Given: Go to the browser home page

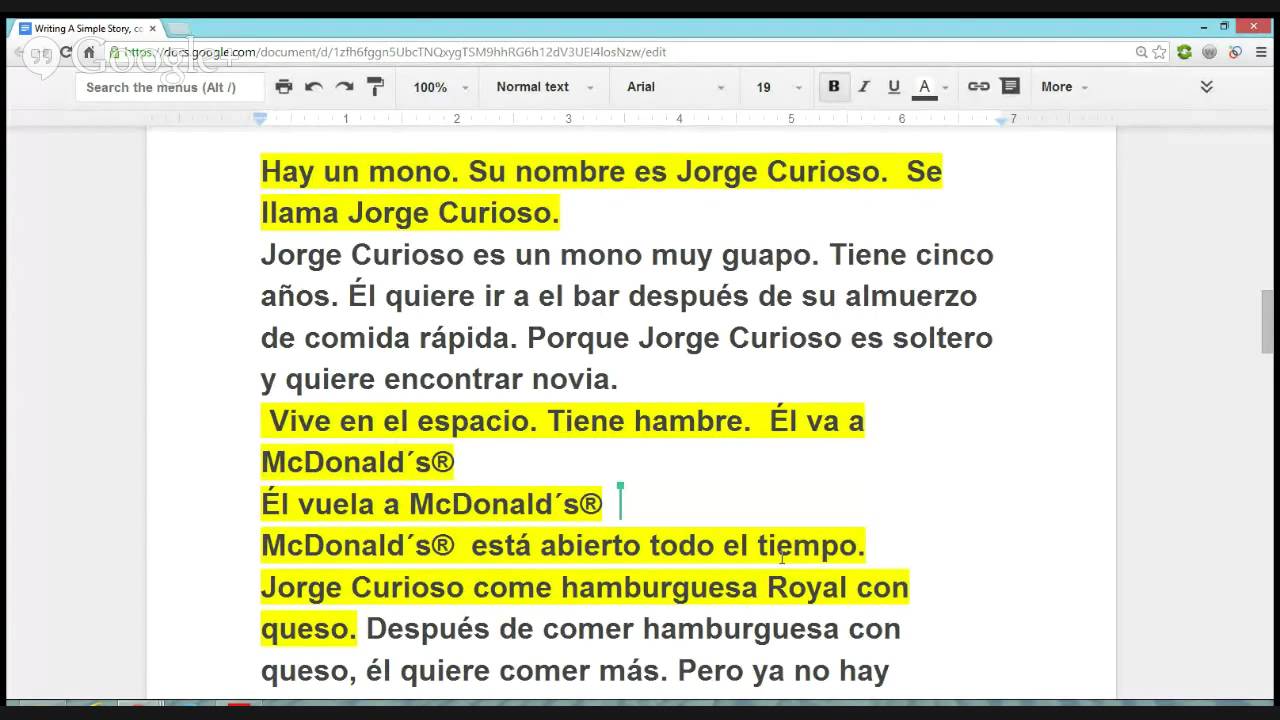Looking at the screenshot, I should tap(89, 52).
